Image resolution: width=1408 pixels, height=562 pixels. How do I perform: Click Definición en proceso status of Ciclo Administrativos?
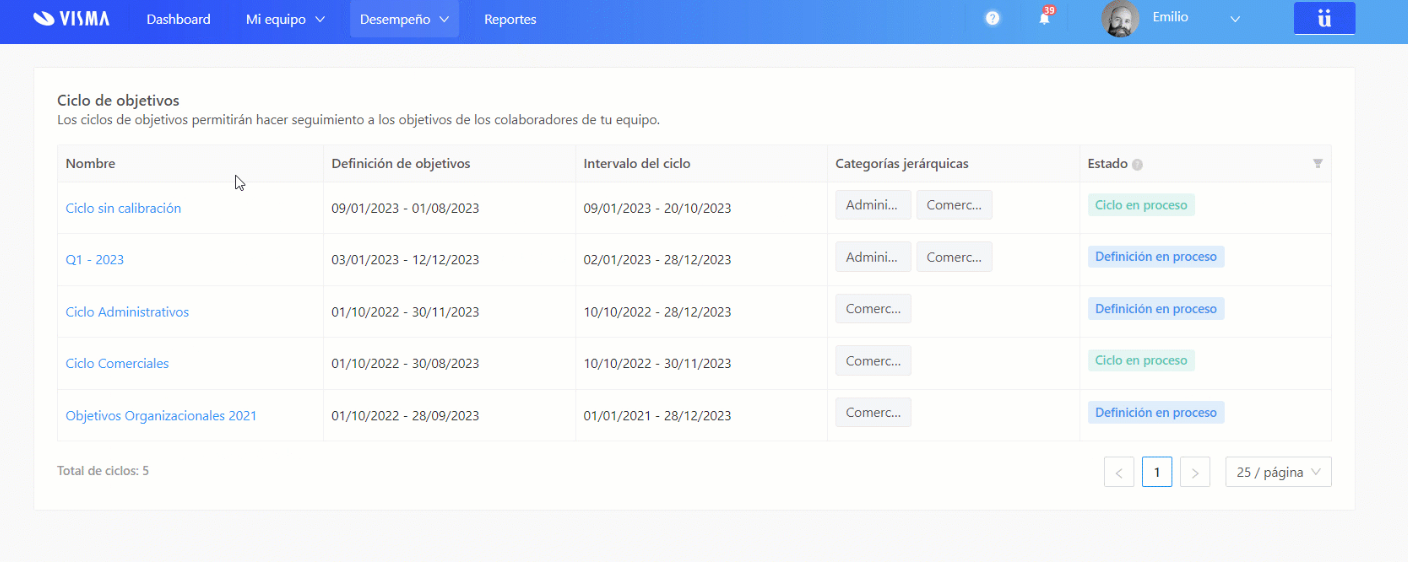pyautogui.click(x=1156, y=309)
